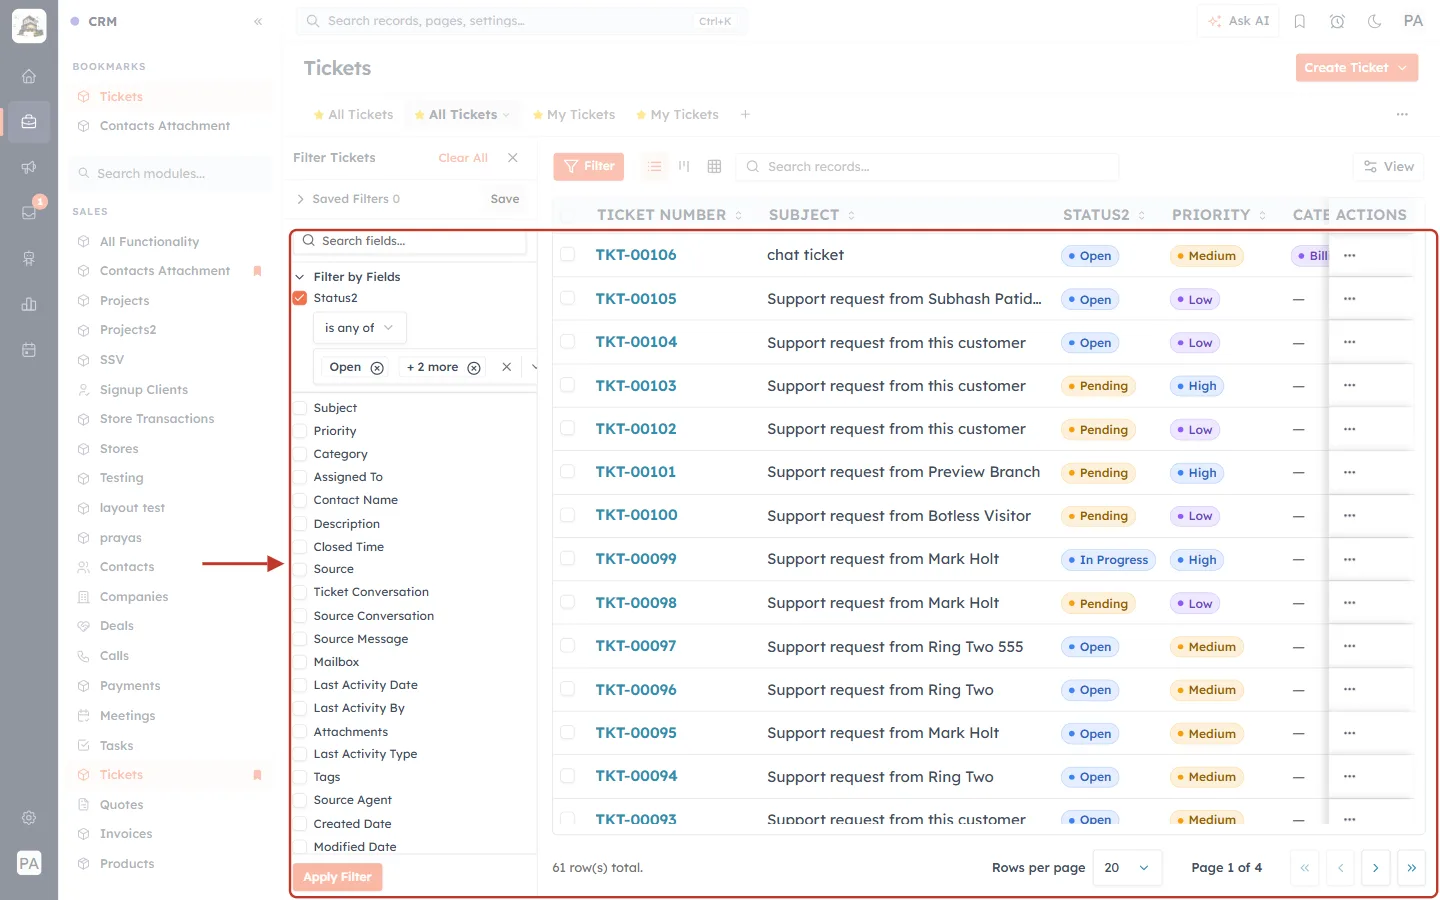
Task: Open the Rows per page dropdown
Action: tap(1128, 868)
